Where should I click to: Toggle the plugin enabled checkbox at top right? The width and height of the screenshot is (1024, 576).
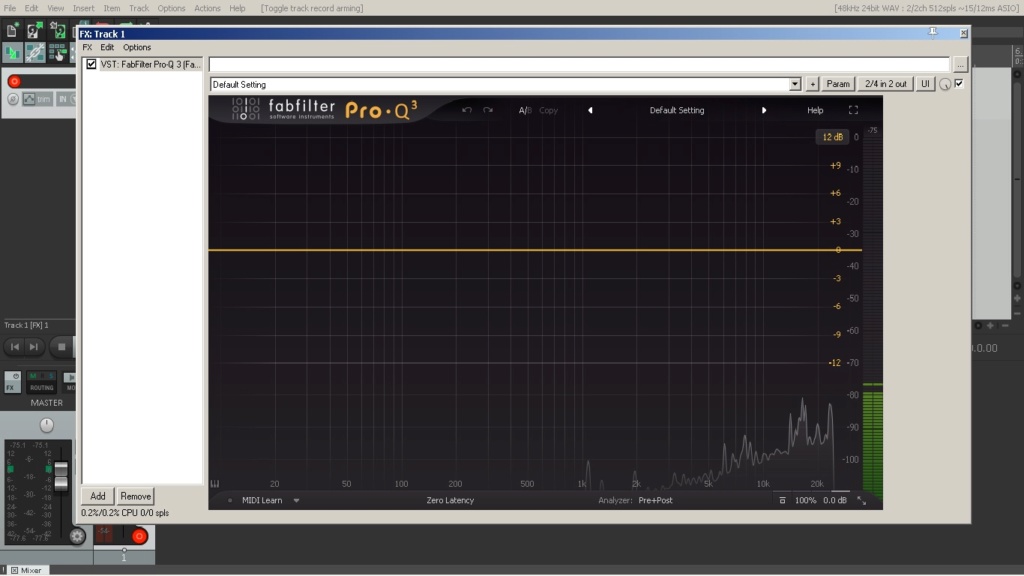pyautogui.click(x=959, y=84)
